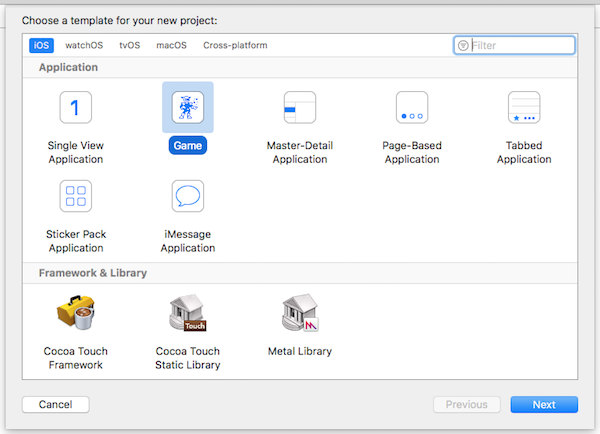The image size is (600, 434).
Task: Focus the Filter text field
Action: coord(514,46)
